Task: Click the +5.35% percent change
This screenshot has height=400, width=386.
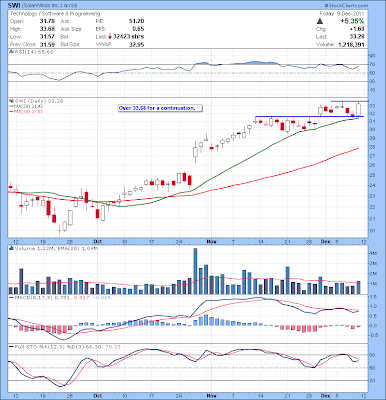Action: (x=352, y=21)
